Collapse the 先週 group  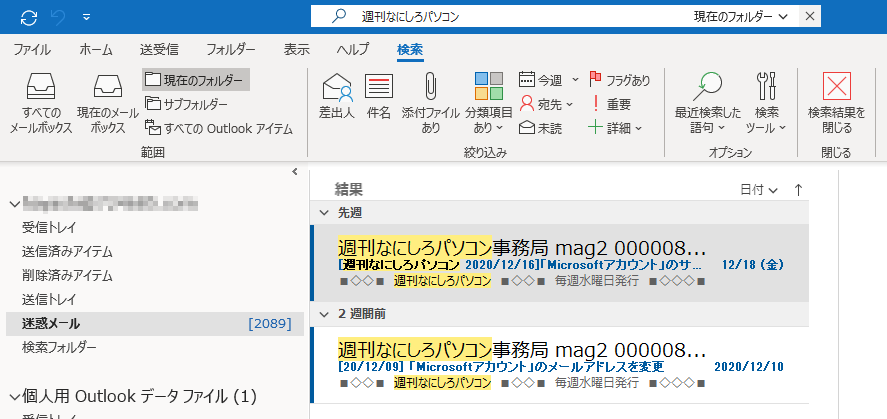pos(324,213)
